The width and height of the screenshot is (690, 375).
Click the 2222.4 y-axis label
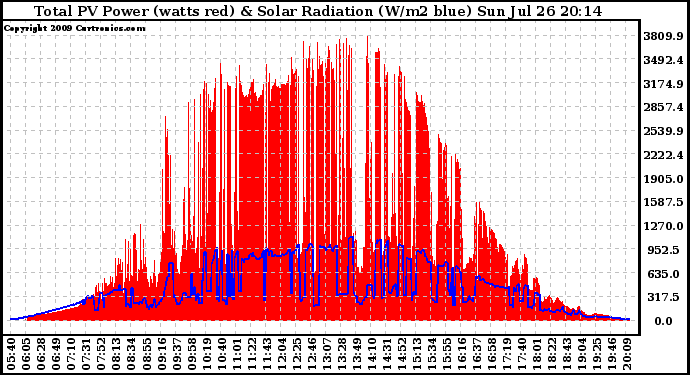coord(663,155)
